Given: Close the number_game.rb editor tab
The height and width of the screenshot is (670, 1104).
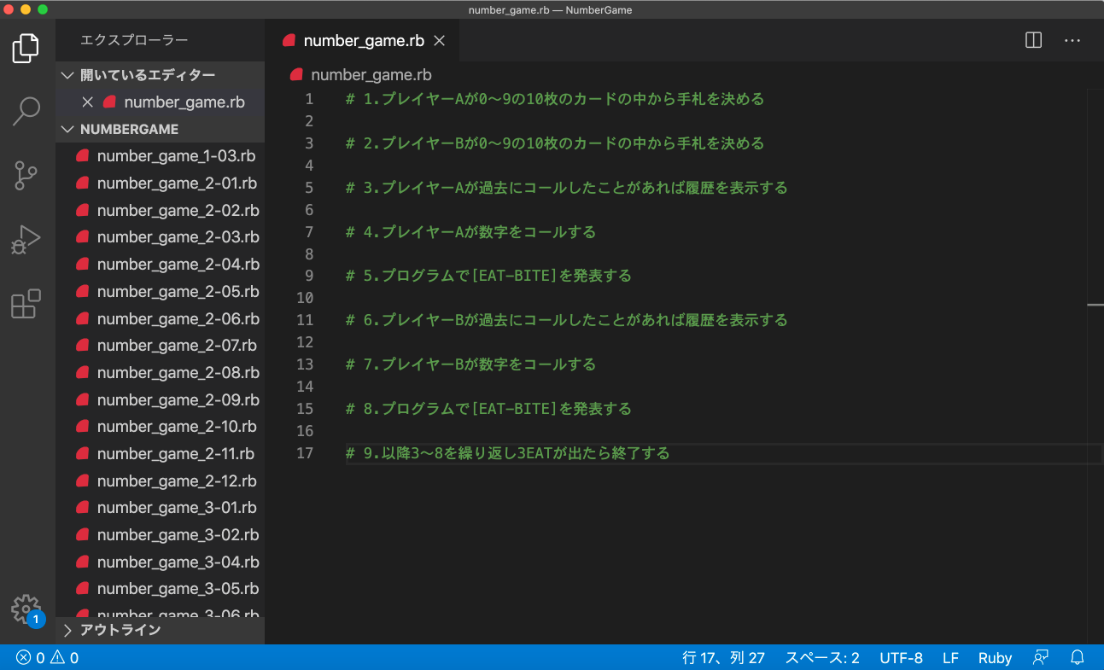Looking at the screenshot, I should coord(439,41).
